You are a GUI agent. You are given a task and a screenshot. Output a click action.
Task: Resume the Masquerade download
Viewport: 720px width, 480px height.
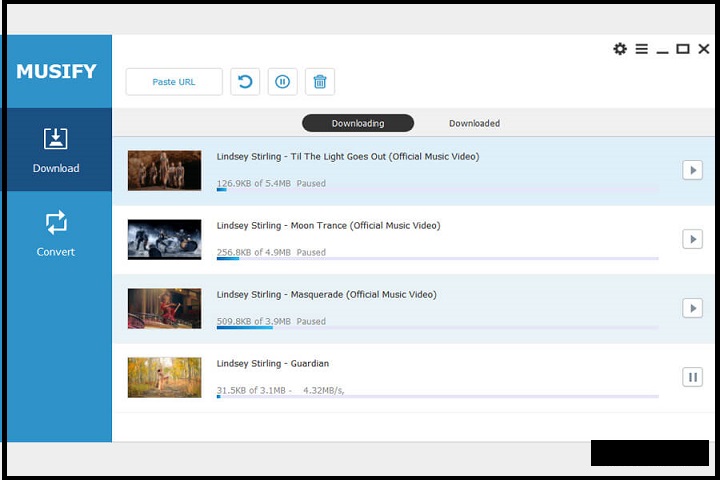(x=692, y=308)
